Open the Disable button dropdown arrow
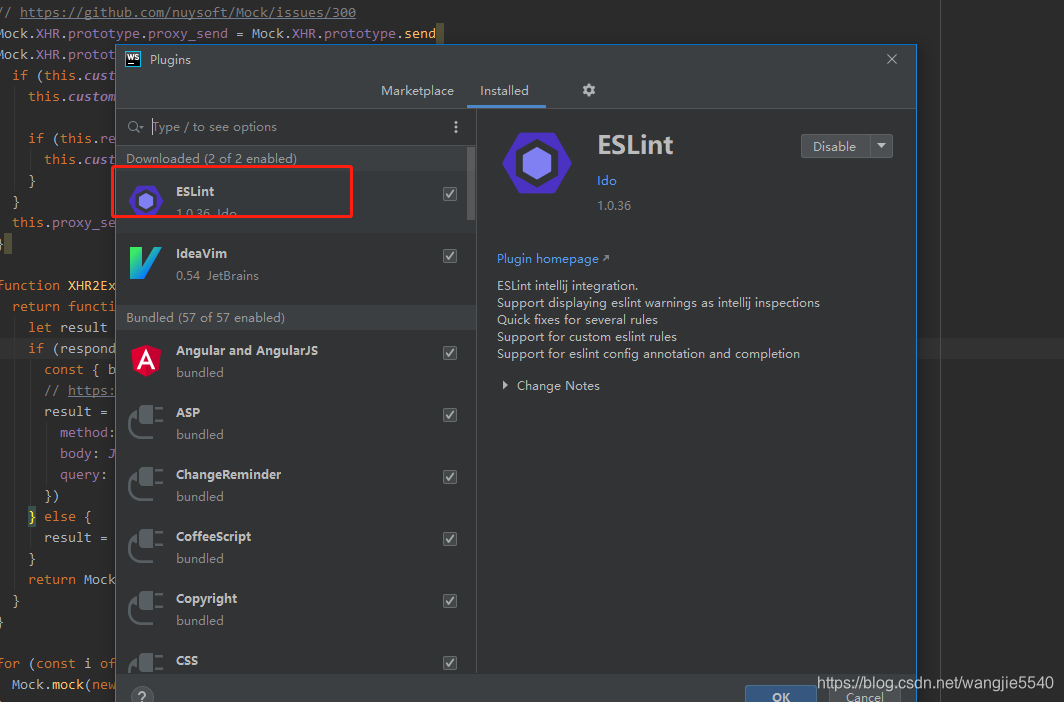The image size is (1064, 702). [x=881, y=146]
